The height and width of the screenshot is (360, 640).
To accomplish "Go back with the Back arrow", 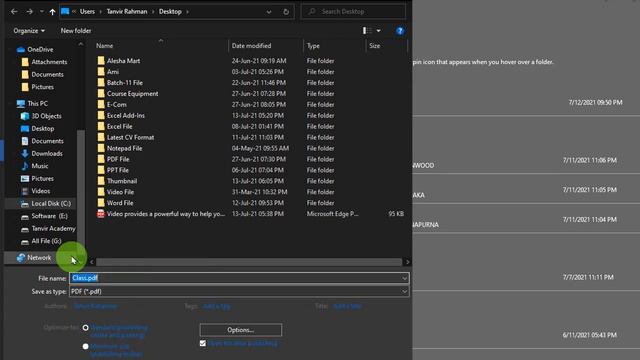I will click(14, 12).
